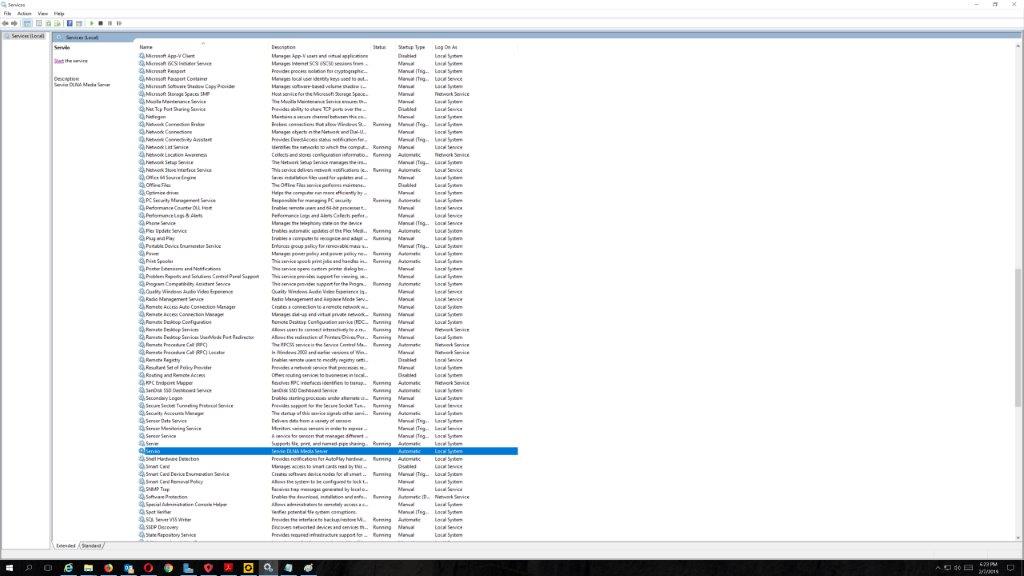Click the clock in the system tray
Viewport: 1024px width, 576px height.
988,568
